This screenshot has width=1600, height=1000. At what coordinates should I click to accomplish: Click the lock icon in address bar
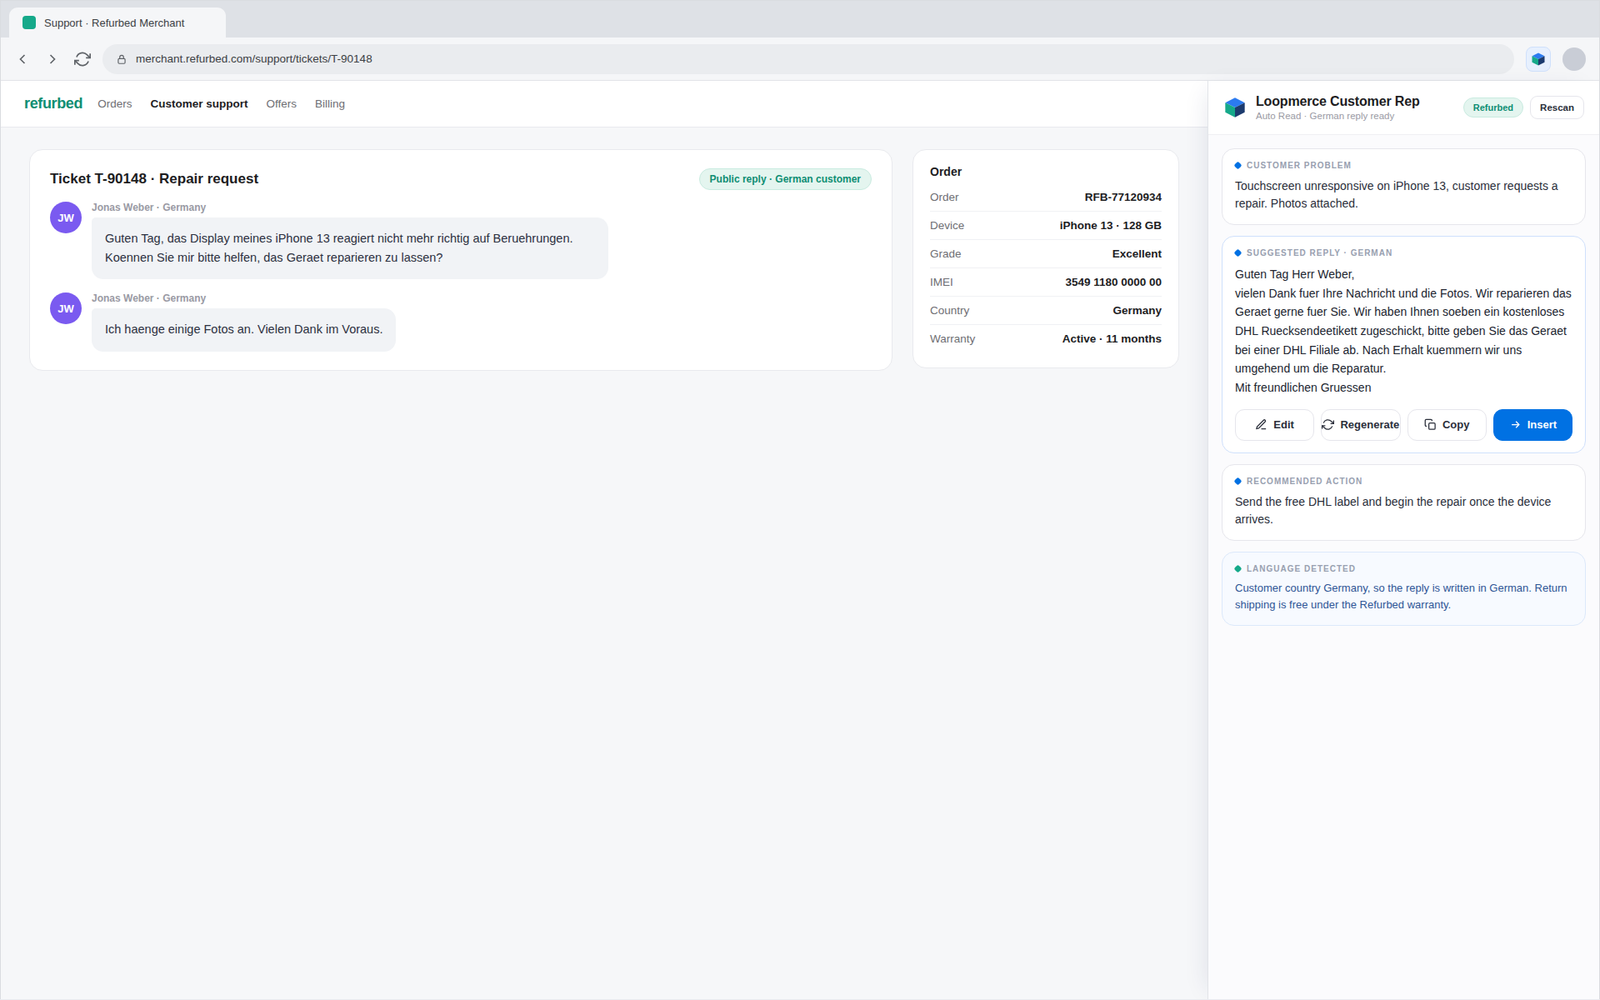pyautogui.click(x=122, y=59)
